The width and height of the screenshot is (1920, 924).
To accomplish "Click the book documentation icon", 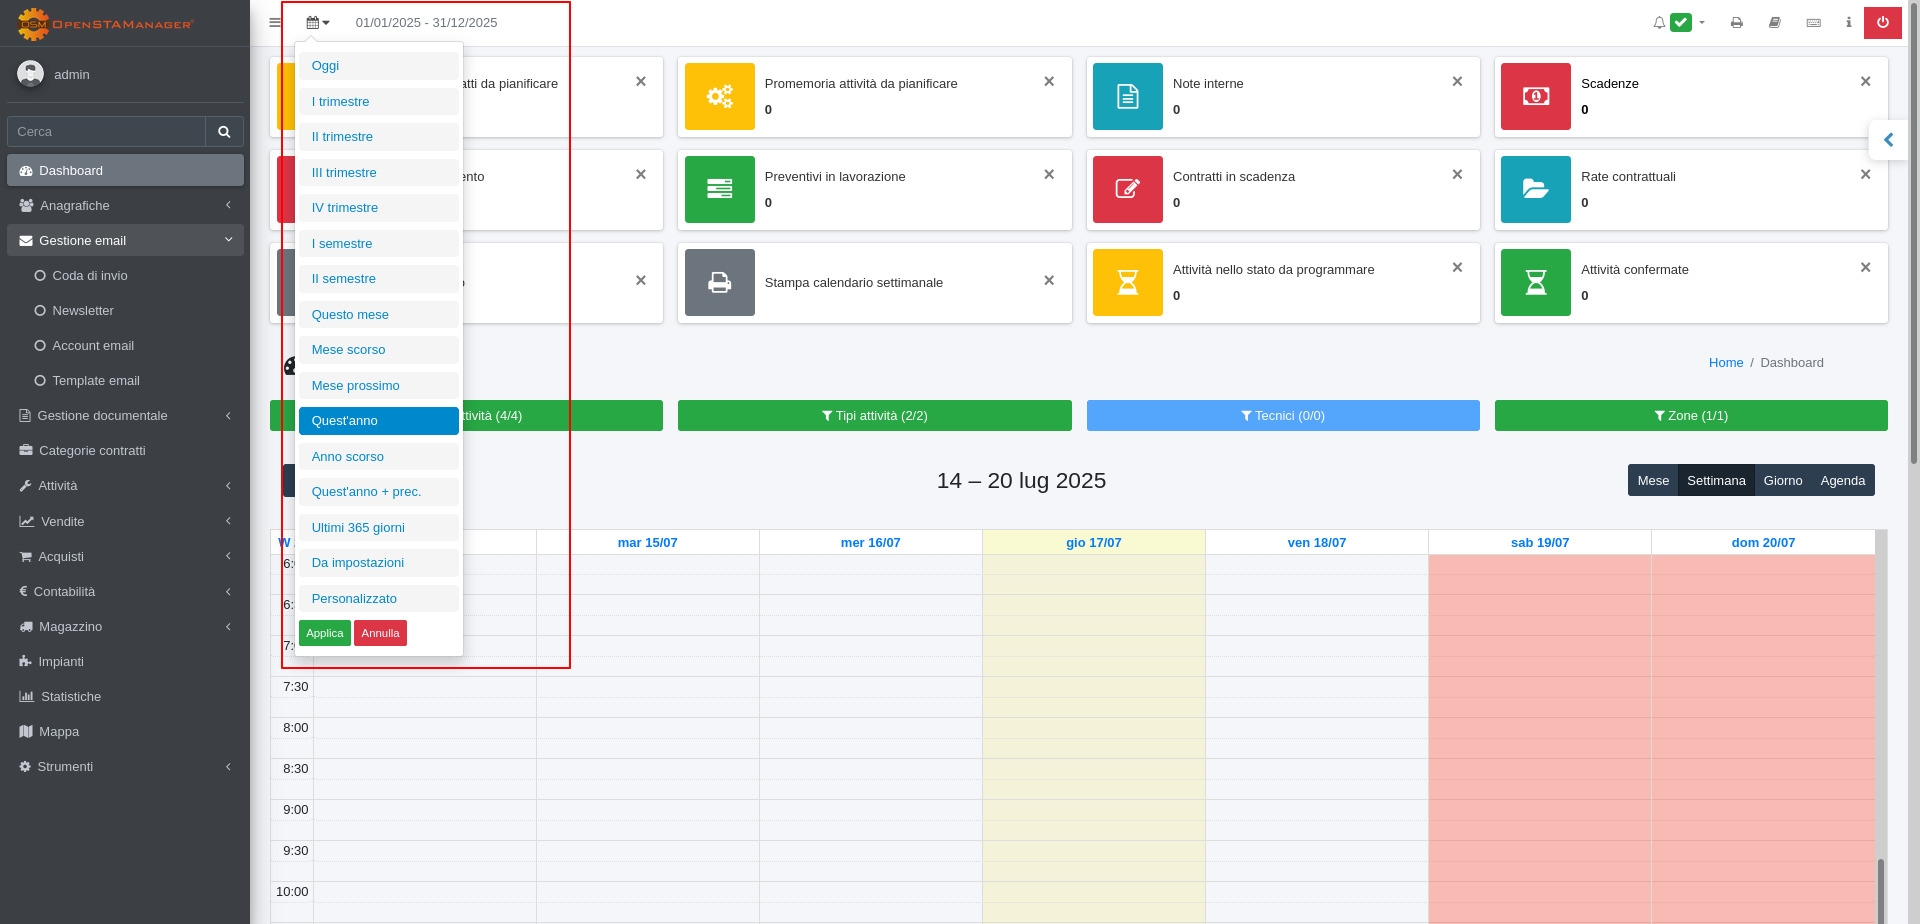I will click(1774, 22).
